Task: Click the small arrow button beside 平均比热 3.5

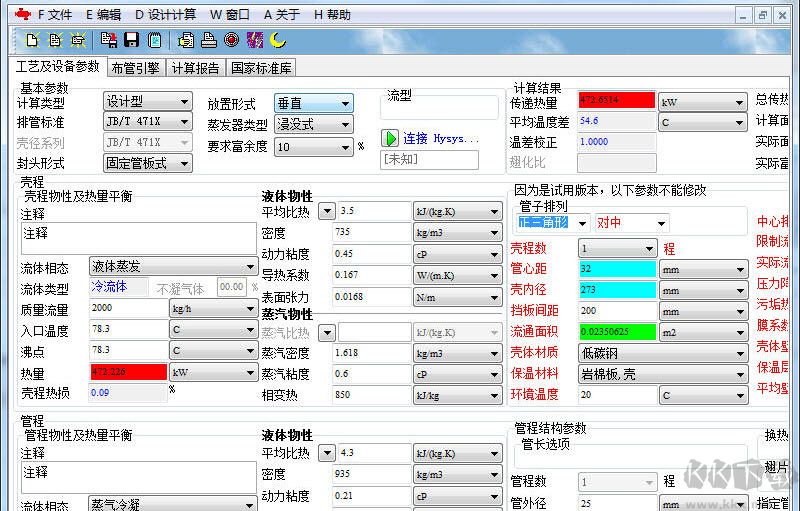Action: 327,212
